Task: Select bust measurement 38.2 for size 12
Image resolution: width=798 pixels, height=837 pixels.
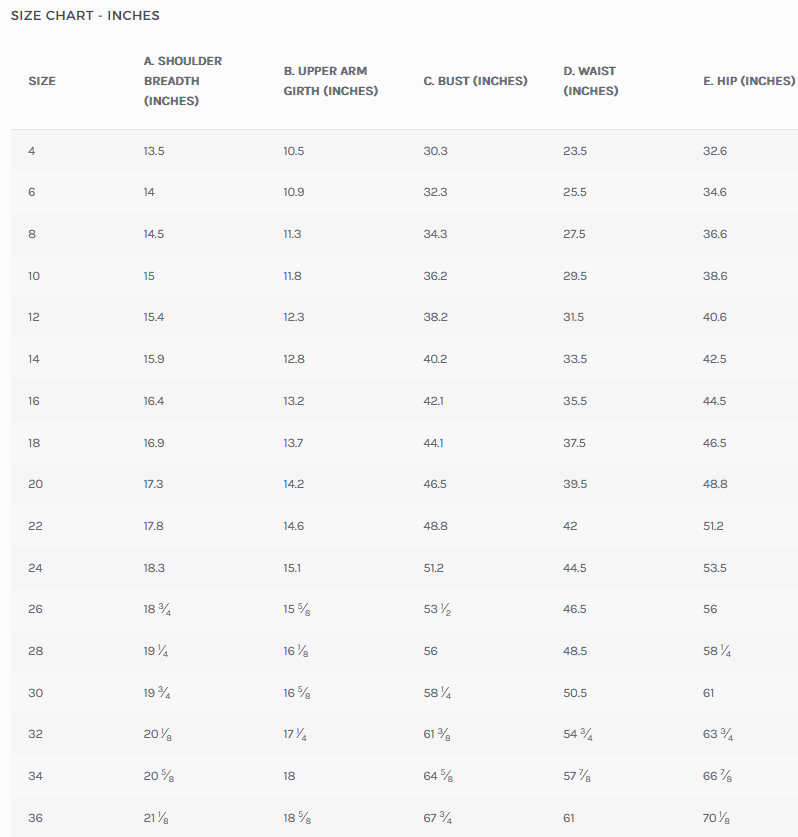Action: pos(435,317)
